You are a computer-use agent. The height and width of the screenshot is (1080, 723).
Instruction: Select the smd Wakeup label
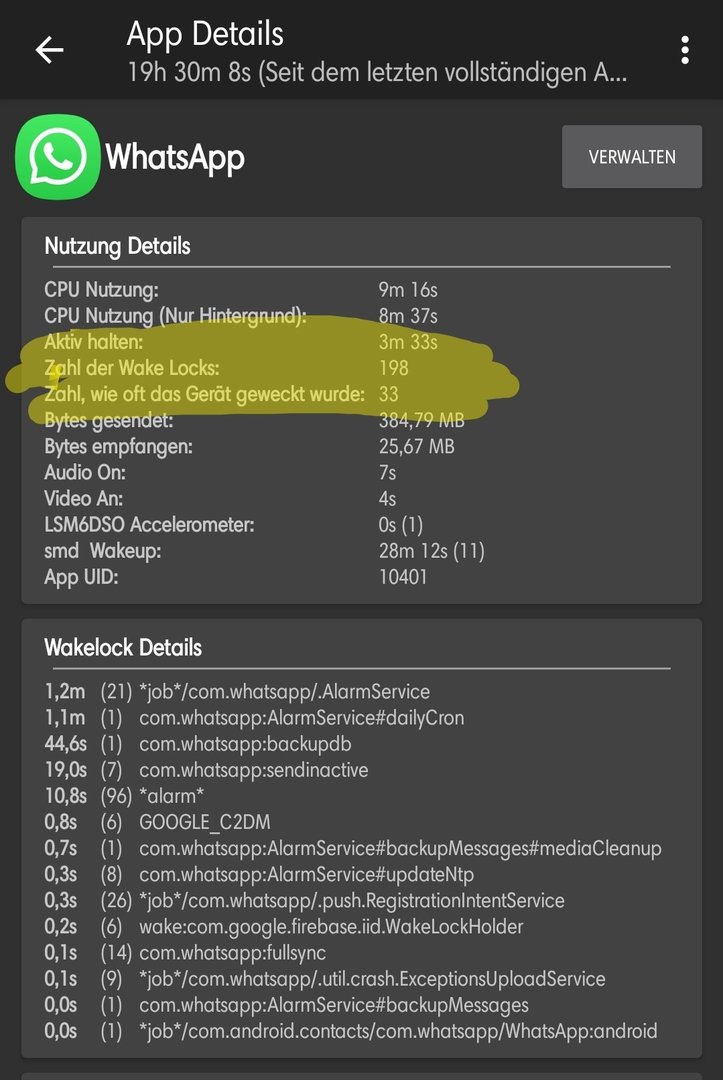[x=103, y=551]
